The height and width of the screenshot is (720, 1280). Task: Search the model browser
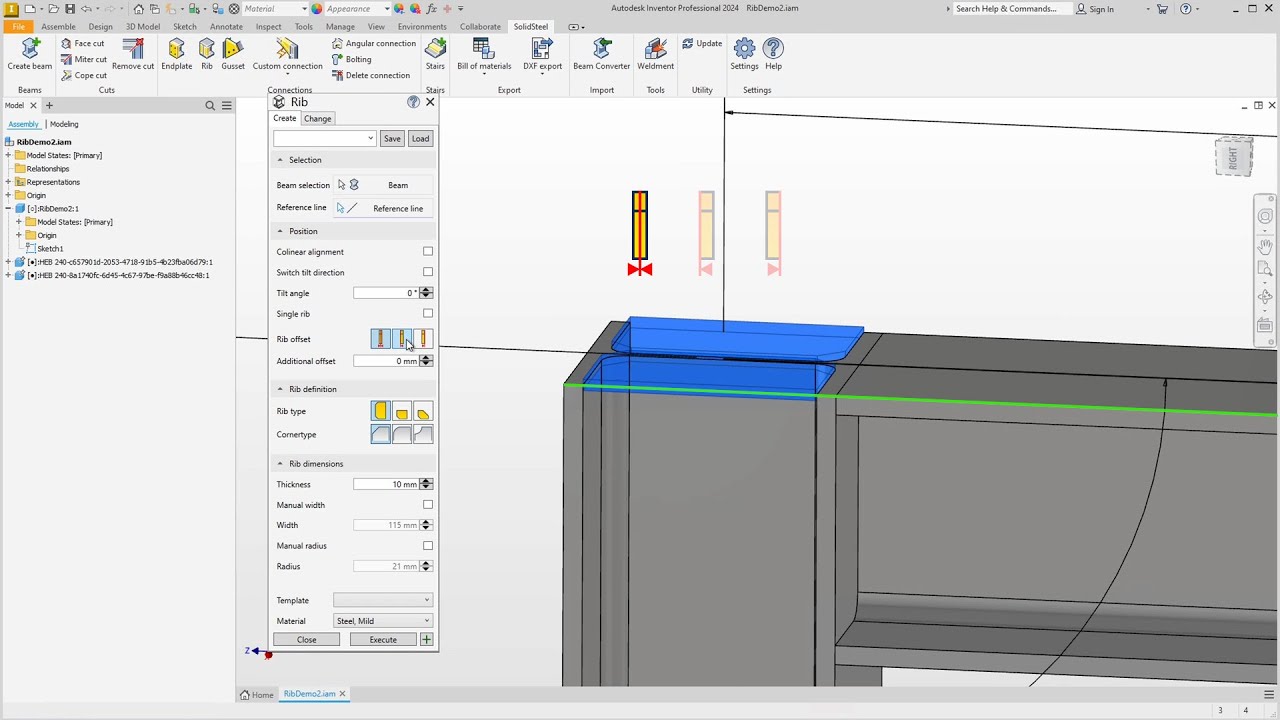coord(210,105)
